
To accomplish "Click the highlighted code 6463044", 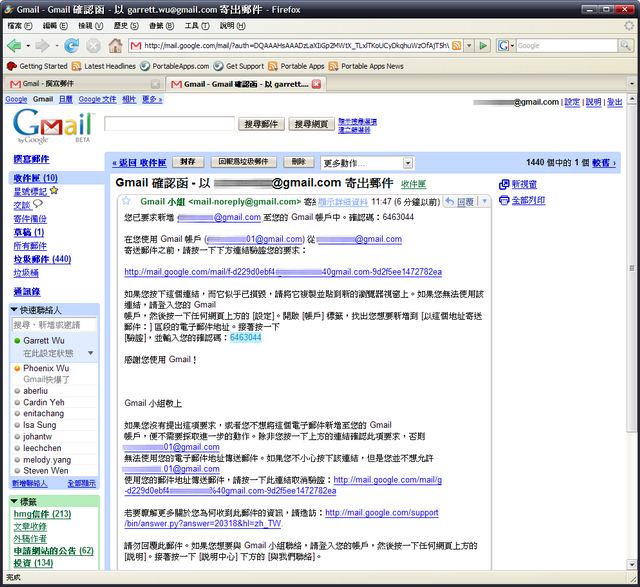I will pos(245,338).
